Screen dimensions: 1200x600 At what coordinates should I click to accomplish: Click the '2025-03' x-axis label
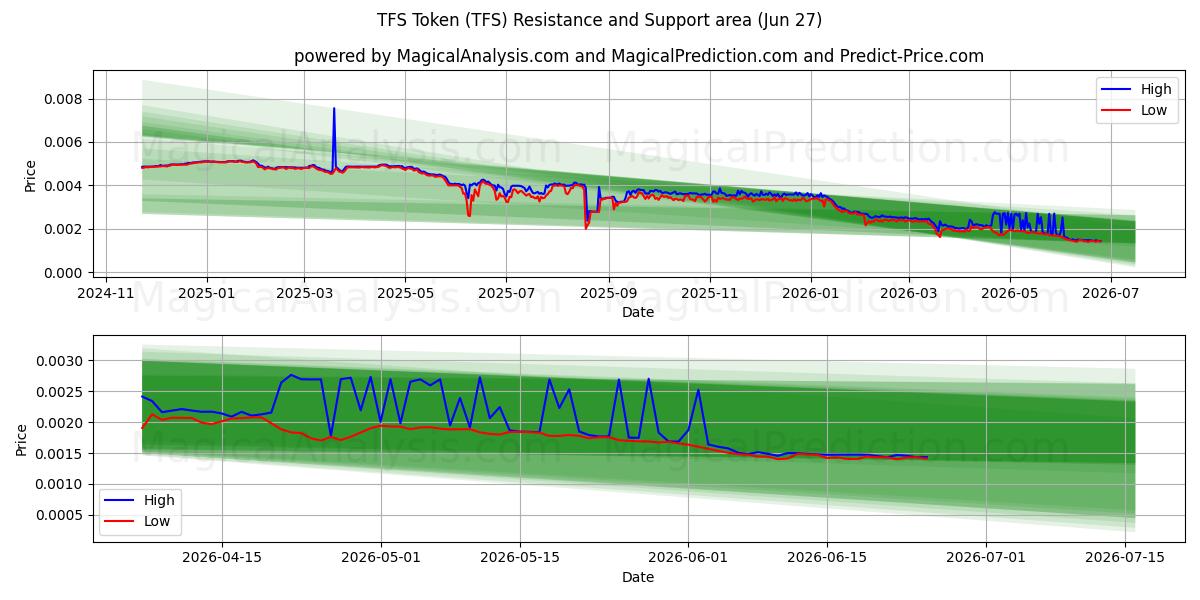pos(304,294)
